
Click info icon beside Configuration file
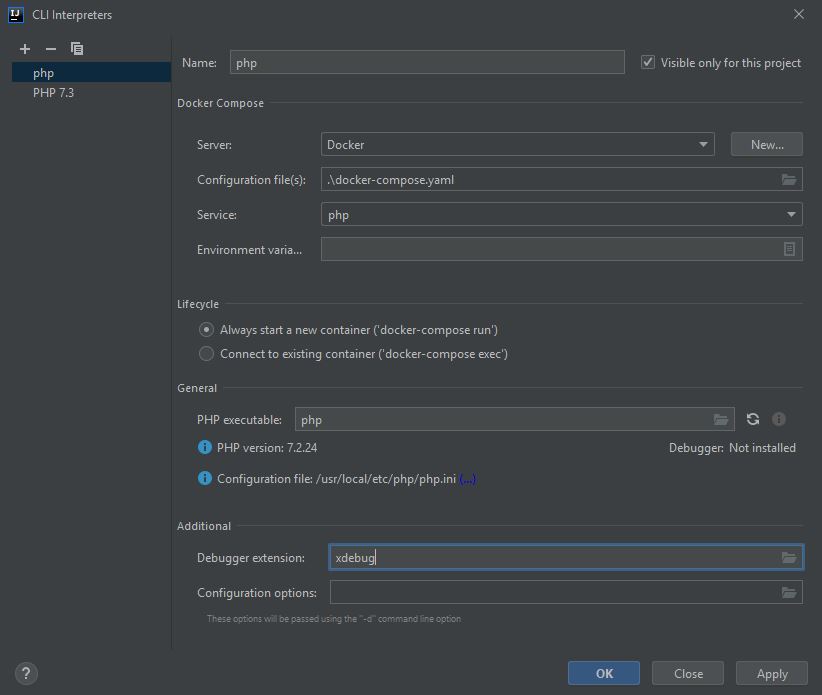point(204,478)
